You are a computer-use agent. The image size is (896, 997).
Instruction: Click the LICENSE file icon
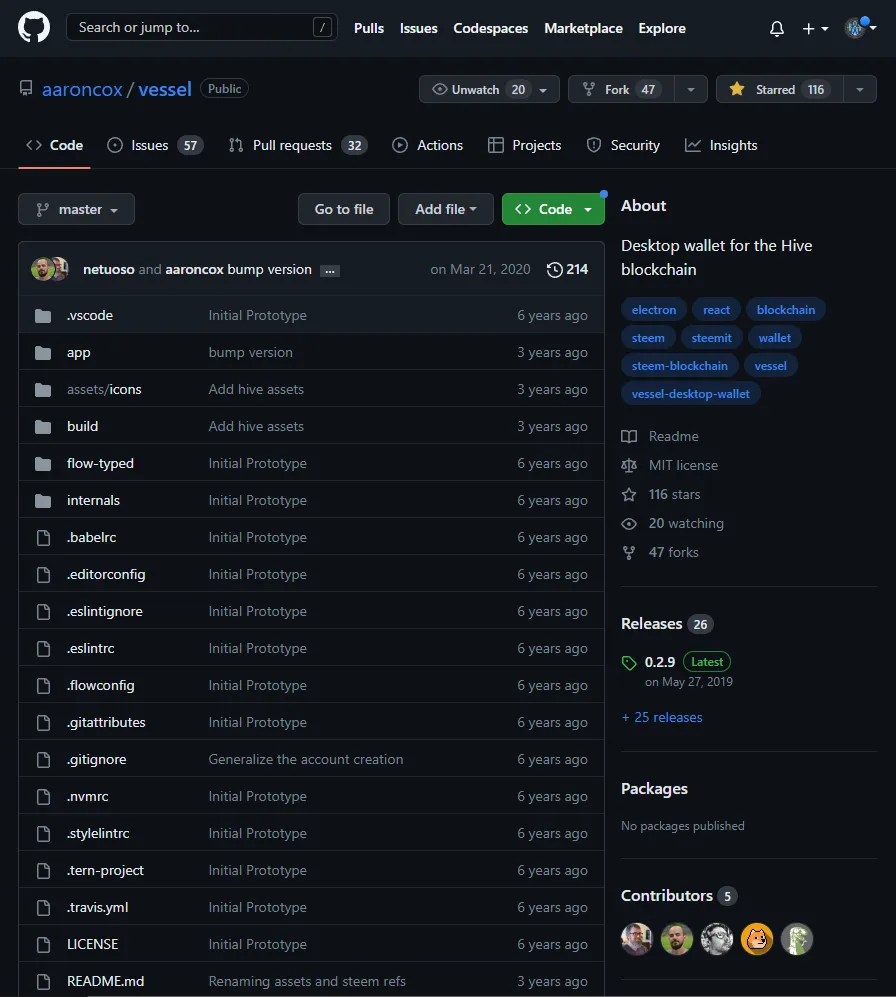43,945
